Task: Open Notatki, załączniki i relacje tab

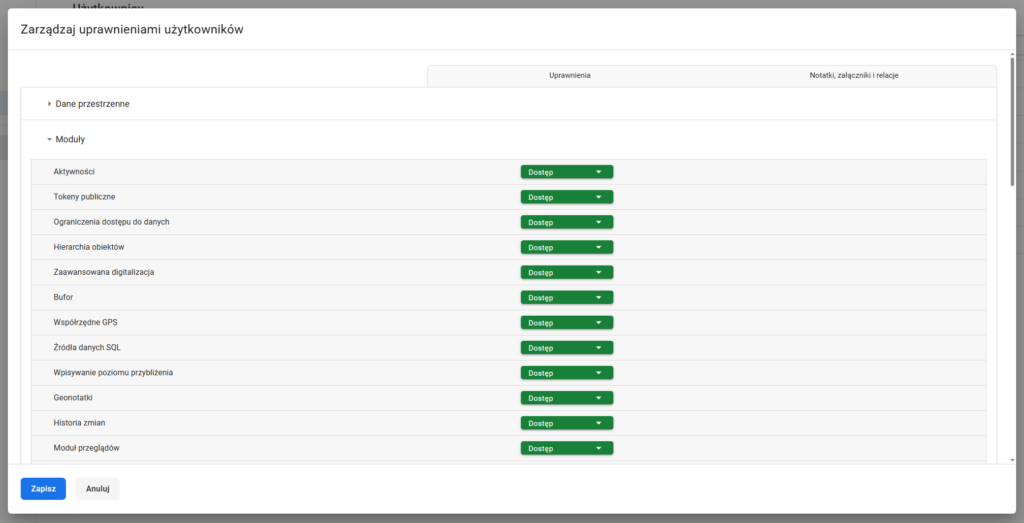Action: (853, 76)
